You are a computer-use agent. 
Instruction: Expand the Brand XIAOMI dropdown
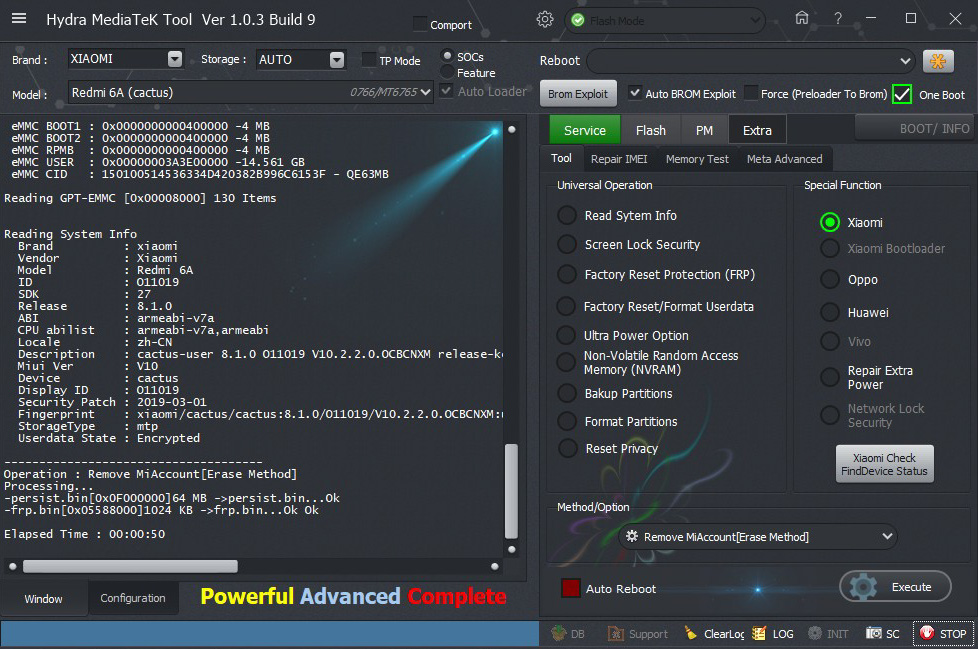[x=175, y=60]
